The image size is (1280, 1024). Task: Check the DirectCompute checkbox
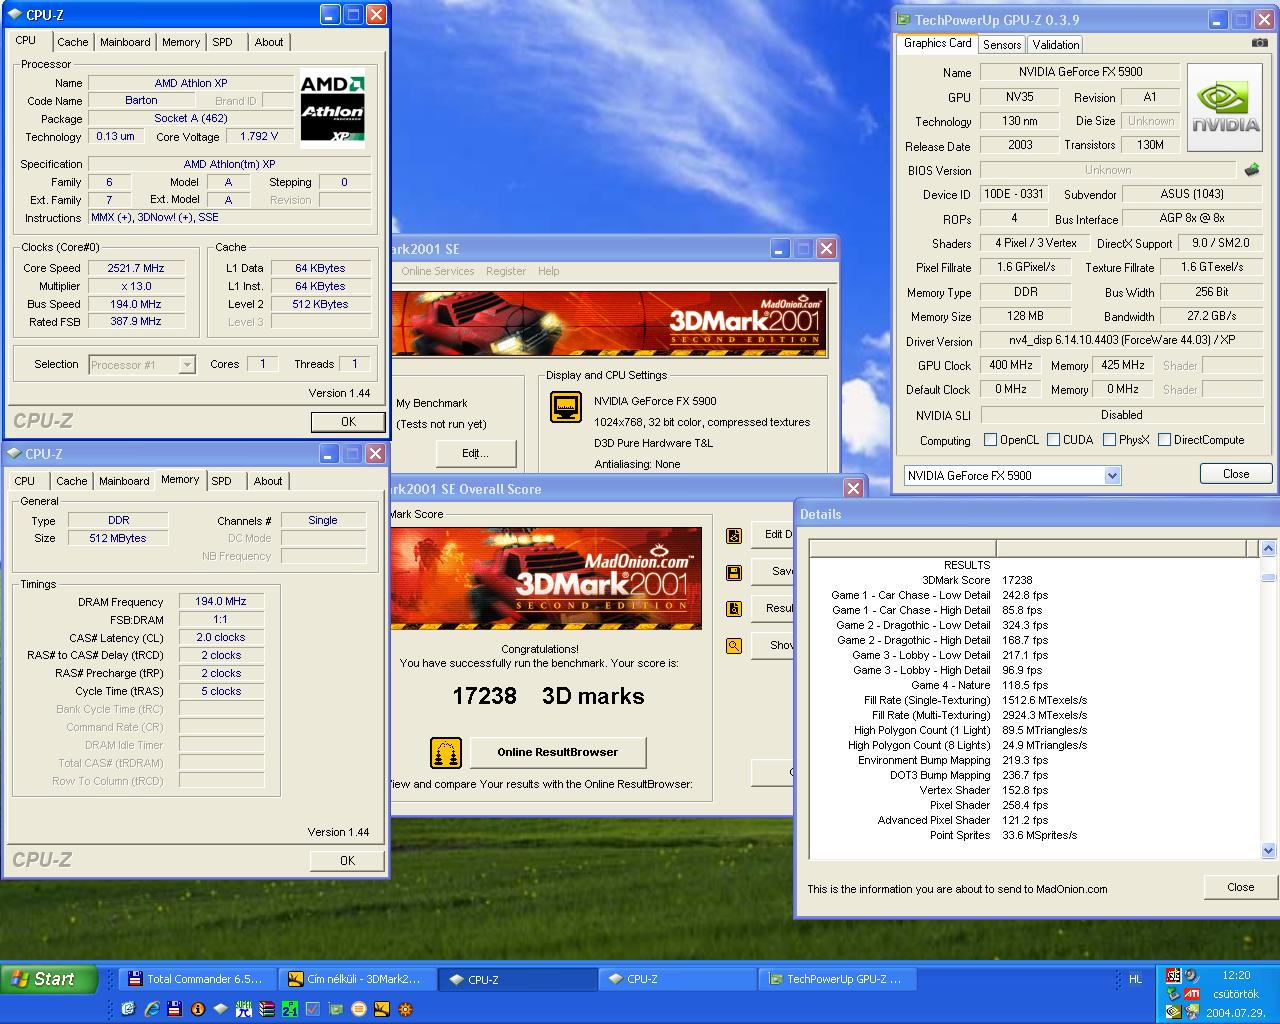click(1164, 440)
